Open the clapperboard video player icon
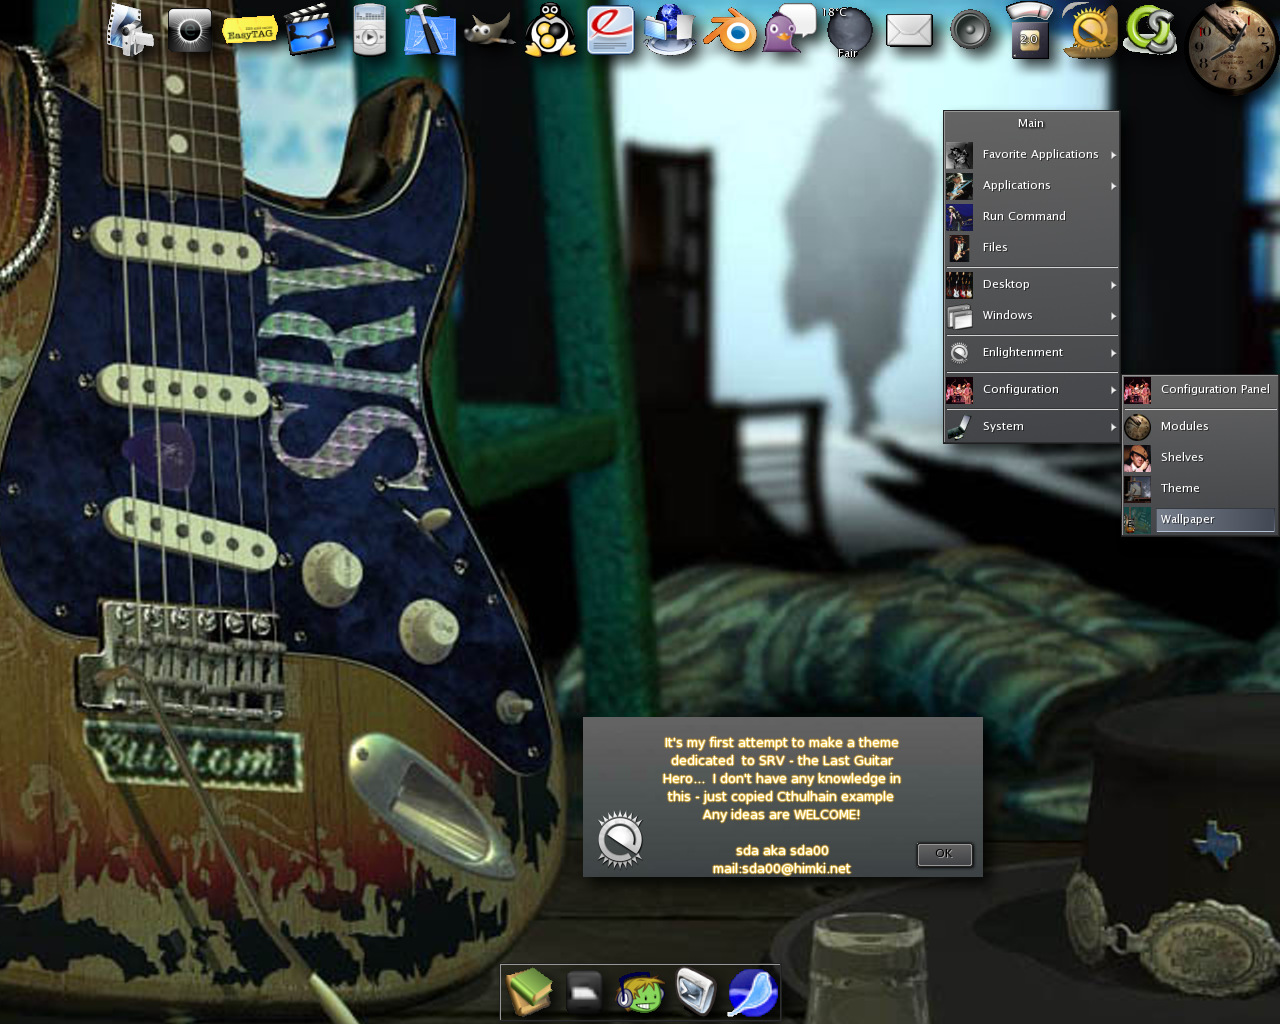The width and height of the screenshot is (1280, 1024). point(310,30)
